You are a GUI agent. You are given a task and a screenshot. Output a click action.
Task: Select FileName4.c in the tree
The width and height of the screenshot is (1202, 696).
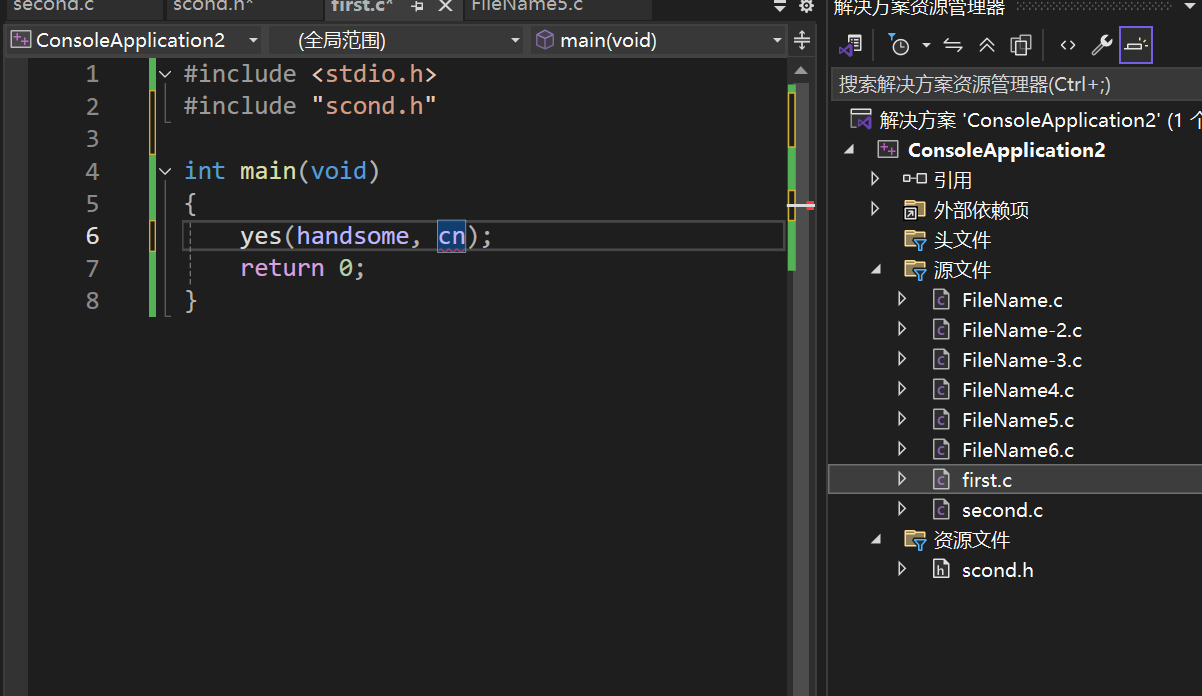point(1017,390)
